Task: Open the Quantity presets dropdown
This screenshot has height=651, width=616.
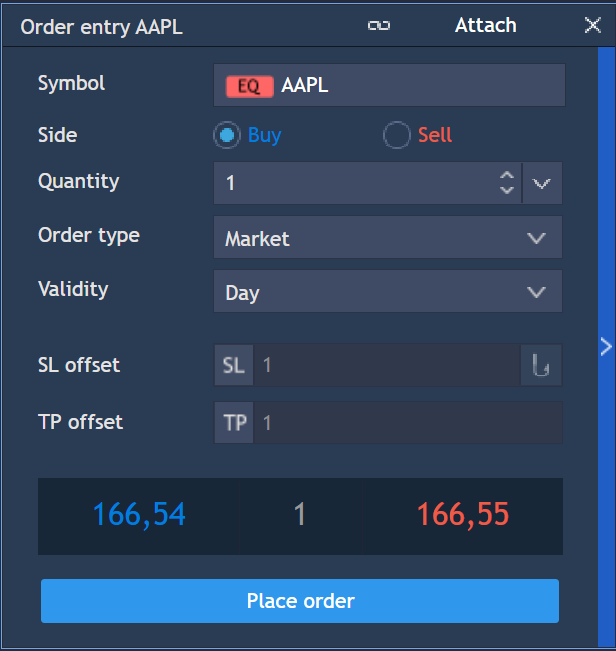Action: [542, 184]
